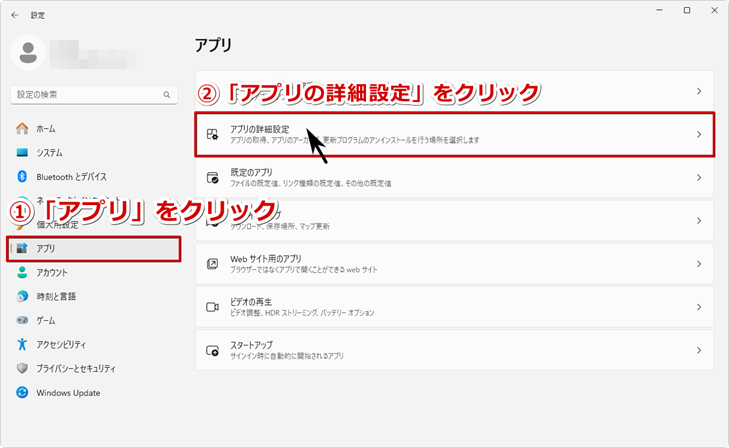Go back with the top-left arrow
Screen dimensions: 729x448
(x=14, y=15)
